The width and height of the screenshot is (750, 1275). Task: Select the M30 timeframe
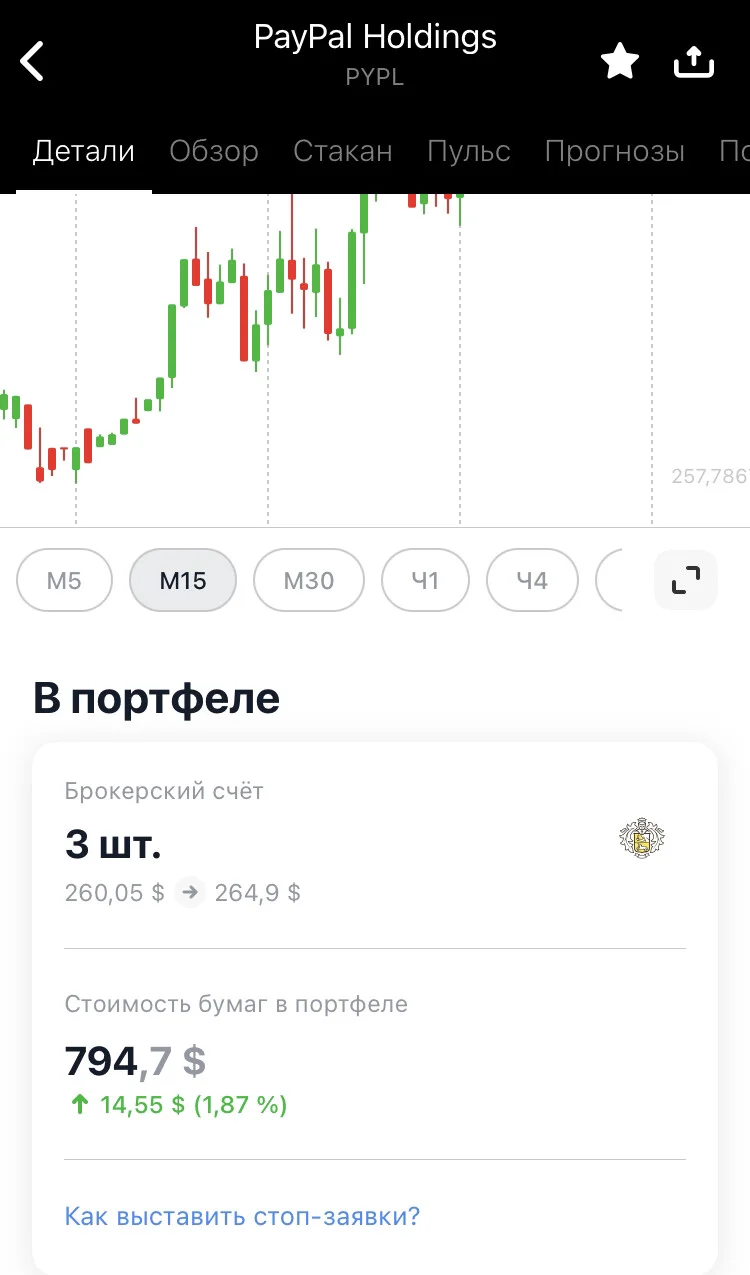pos(309,580)
